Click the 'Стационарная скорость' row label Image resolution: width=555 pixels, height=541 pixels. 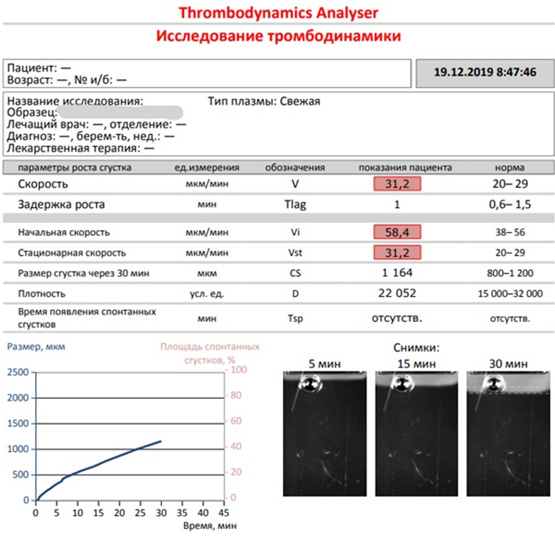[72, 253]
